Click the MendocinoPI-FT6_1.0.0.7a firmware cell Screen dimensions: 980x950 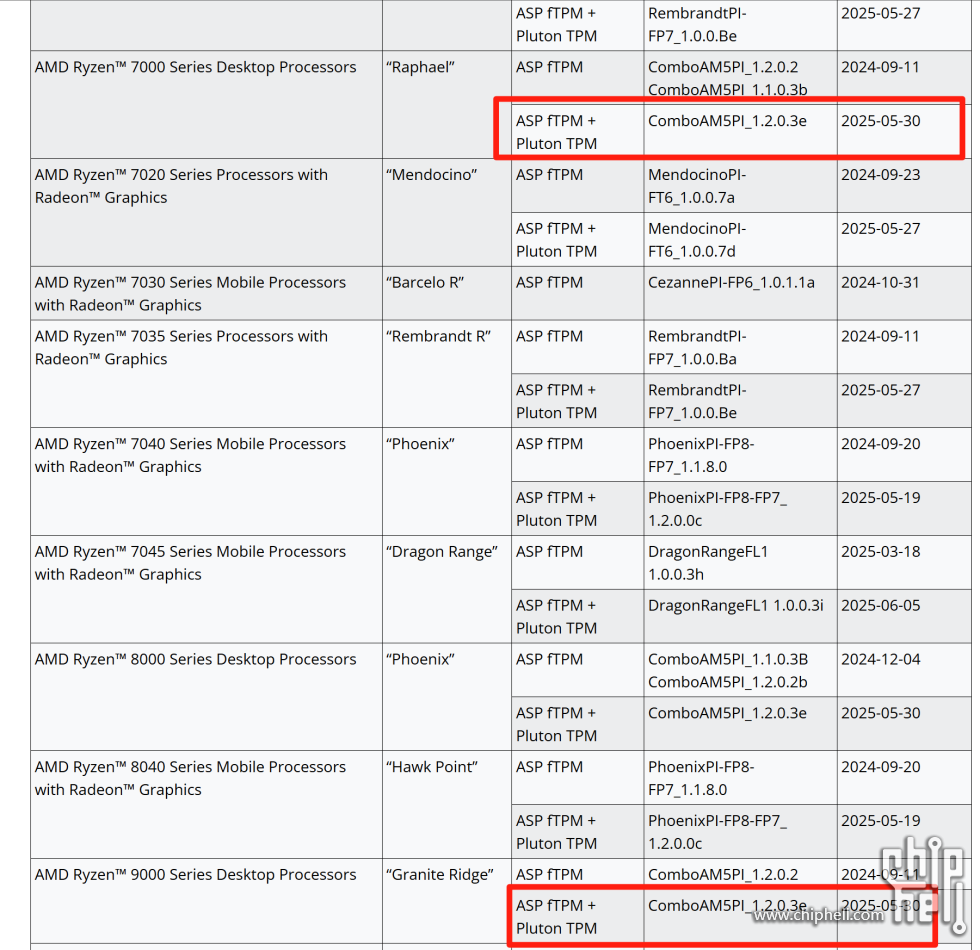(x=741, y=186)
